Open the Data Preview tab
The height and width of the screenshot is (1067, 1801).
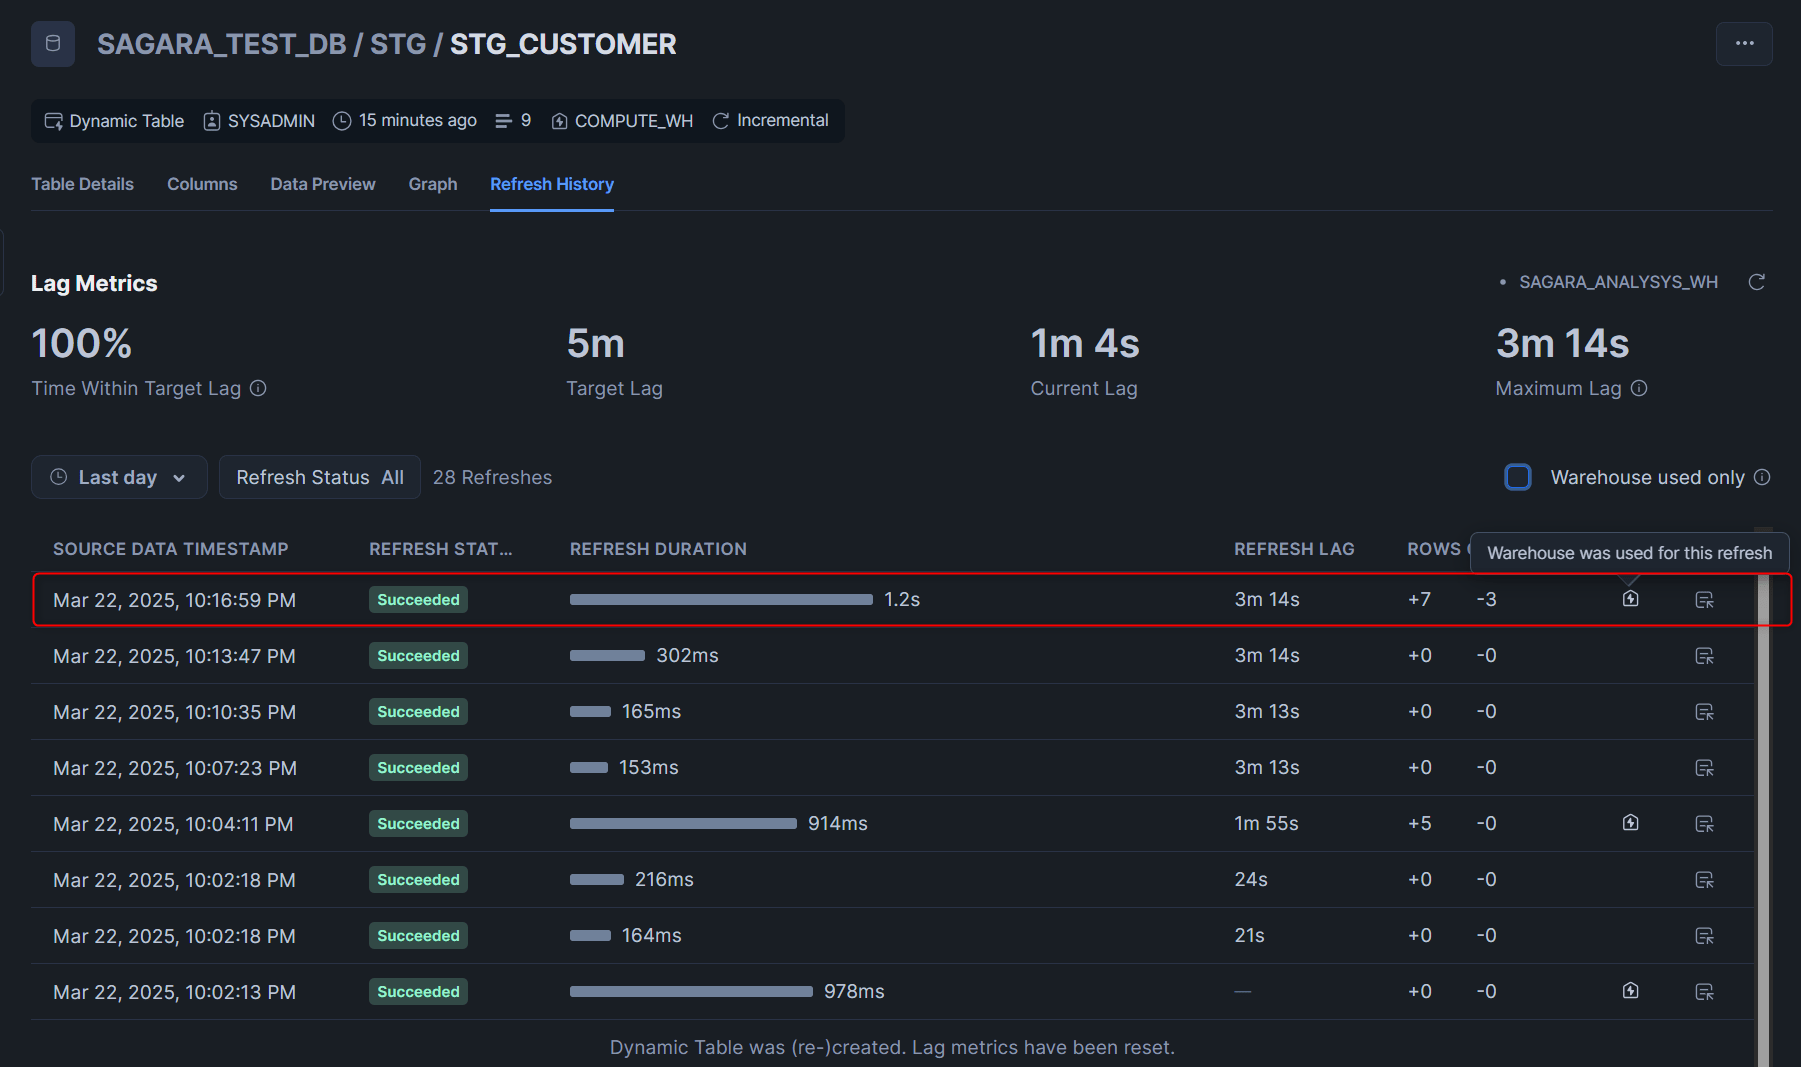click(x=323, y=184)
